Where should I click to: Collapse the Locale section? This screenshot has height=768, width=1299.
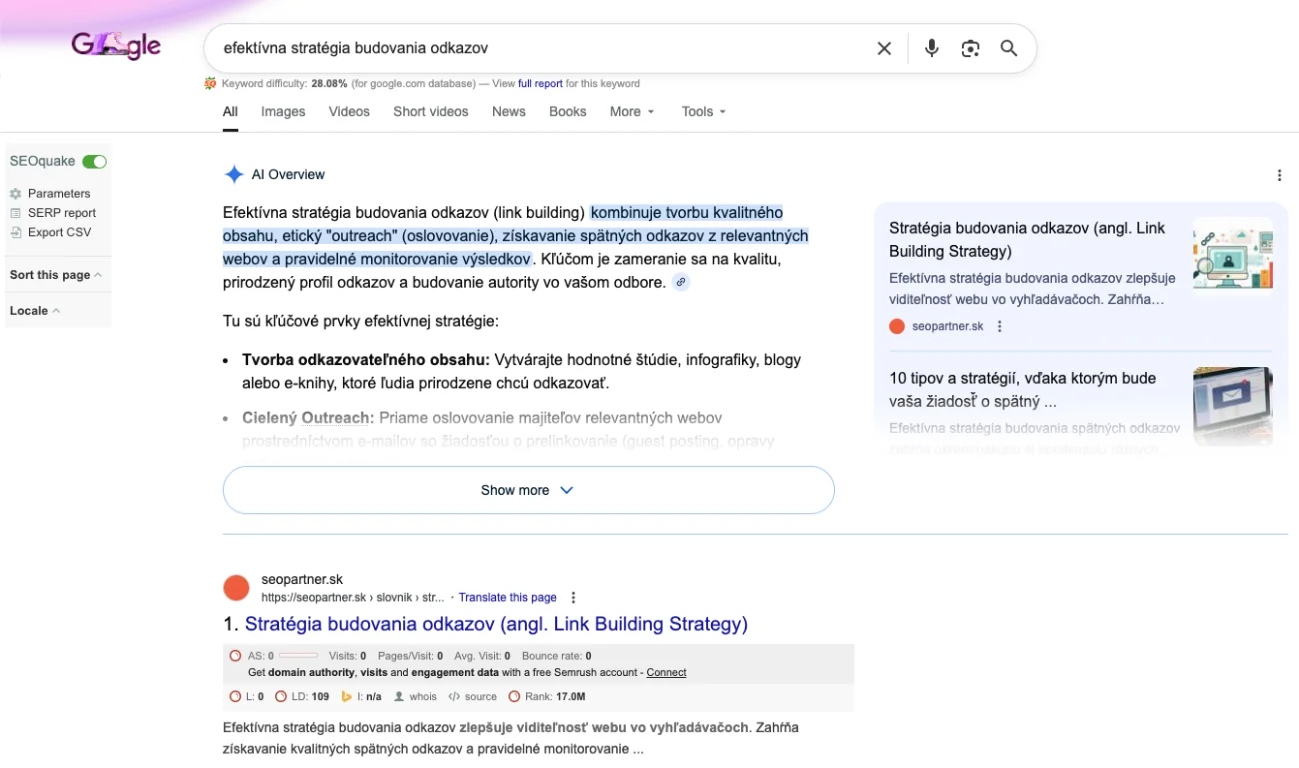point(35,311)
